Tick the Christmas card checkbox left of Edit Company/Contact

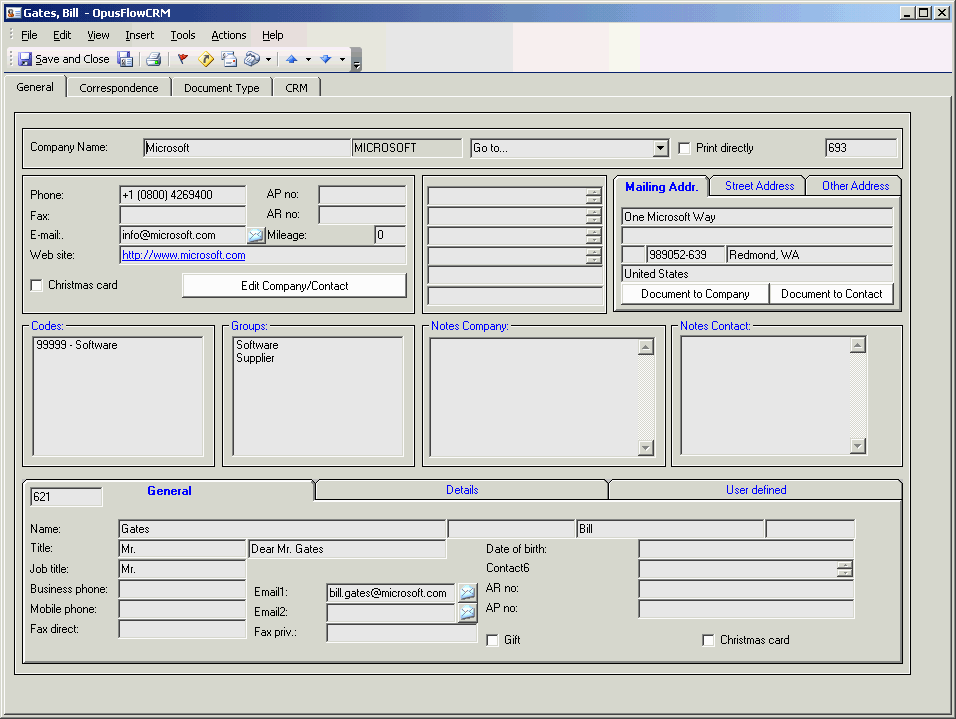point(37,285)
